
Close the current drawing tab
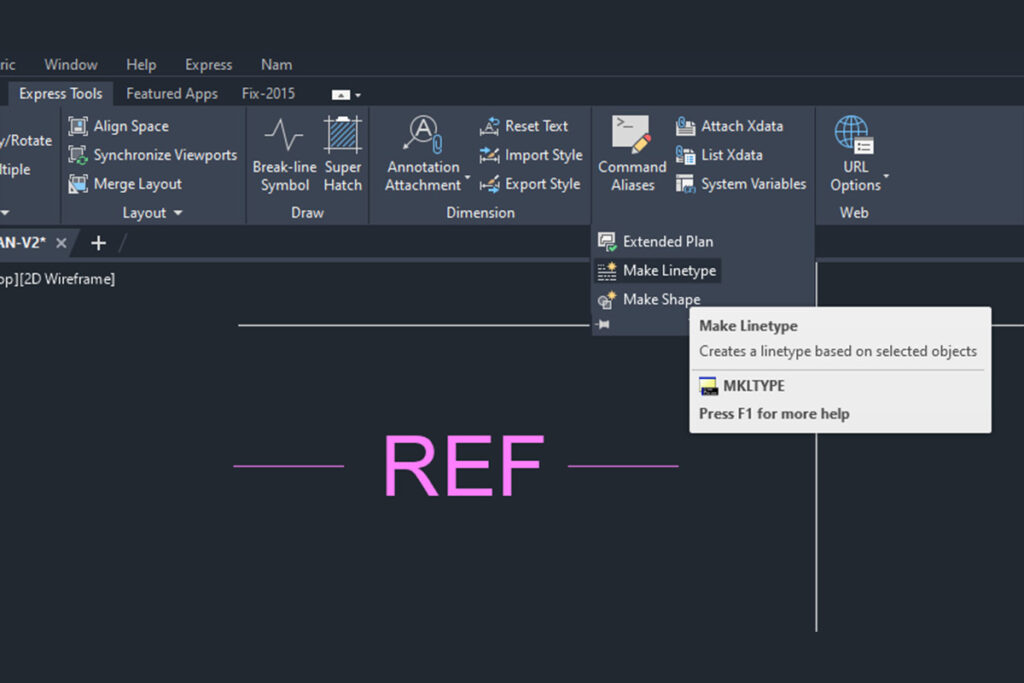click(61, 243)
